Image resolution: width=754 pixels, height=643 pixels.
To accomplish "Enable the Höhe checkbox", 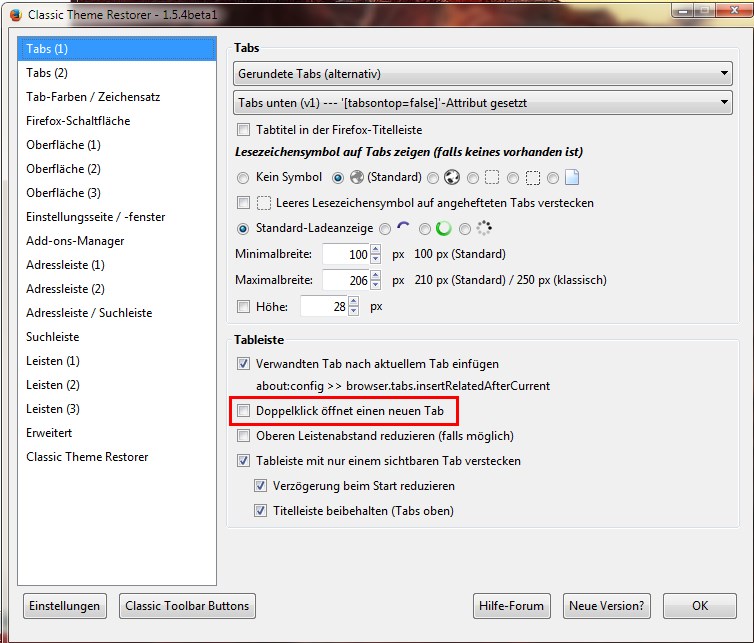I will pyautogui.click(x=243, y=307).
